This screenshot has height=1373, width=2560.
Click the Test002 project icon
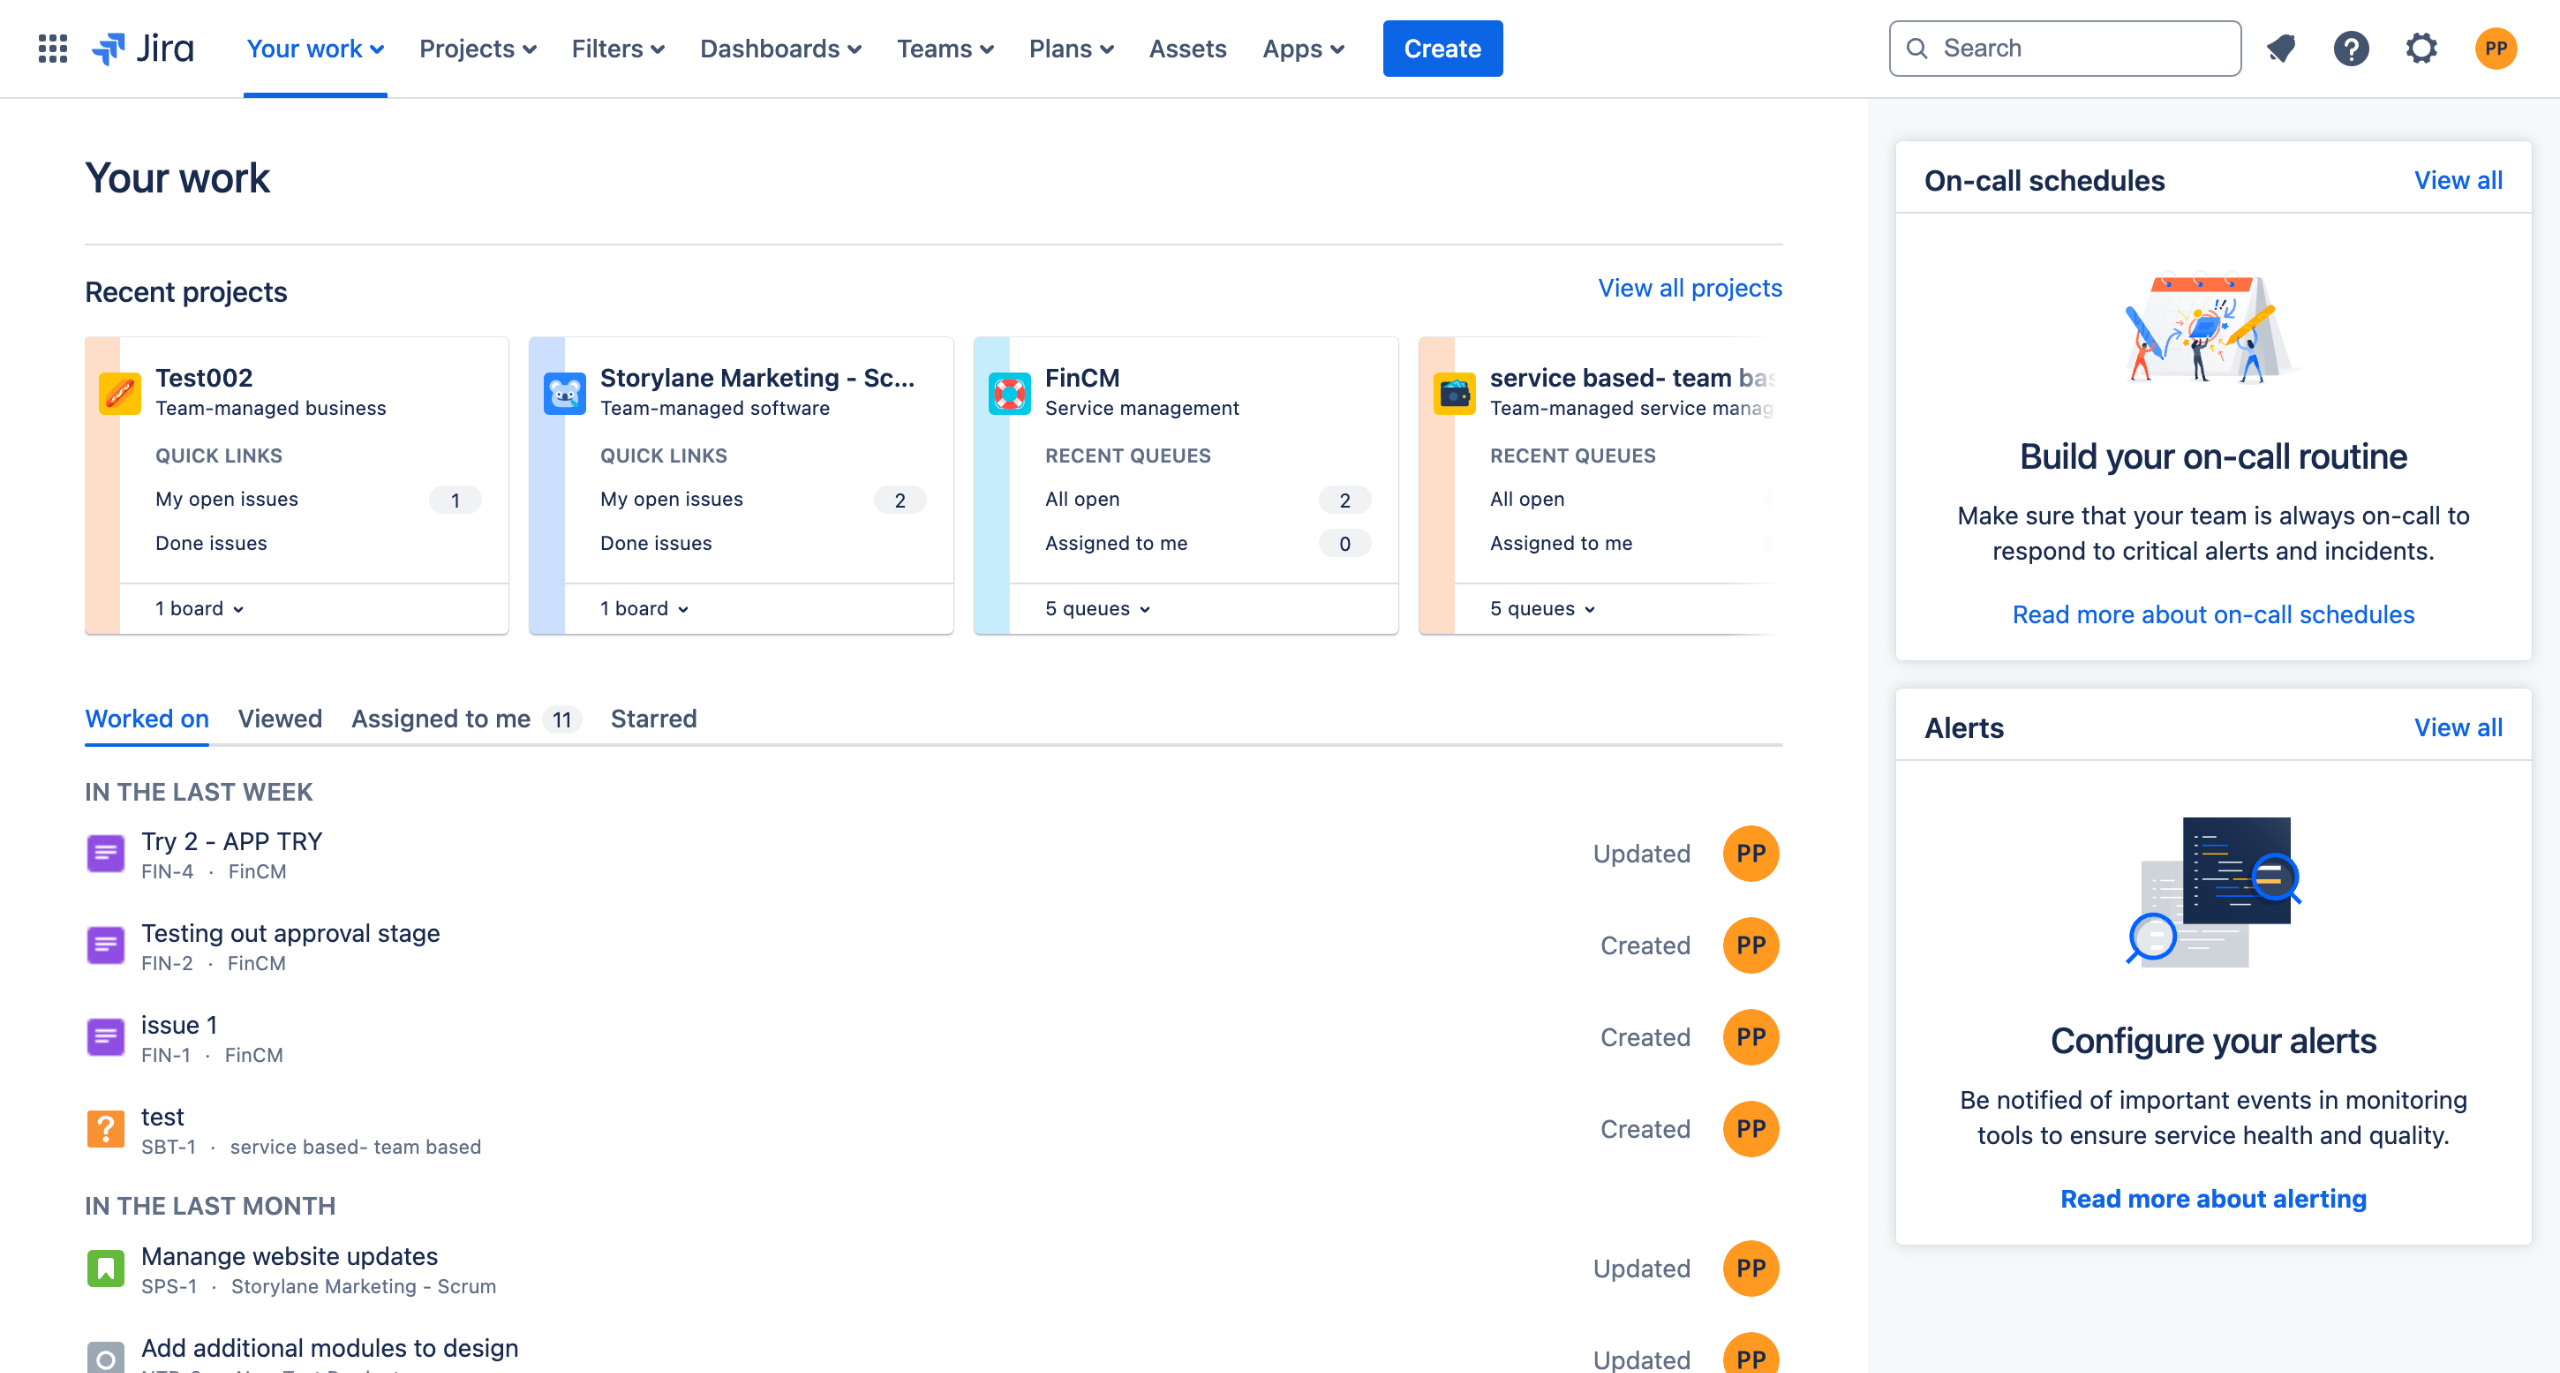(x=120, y=392)
